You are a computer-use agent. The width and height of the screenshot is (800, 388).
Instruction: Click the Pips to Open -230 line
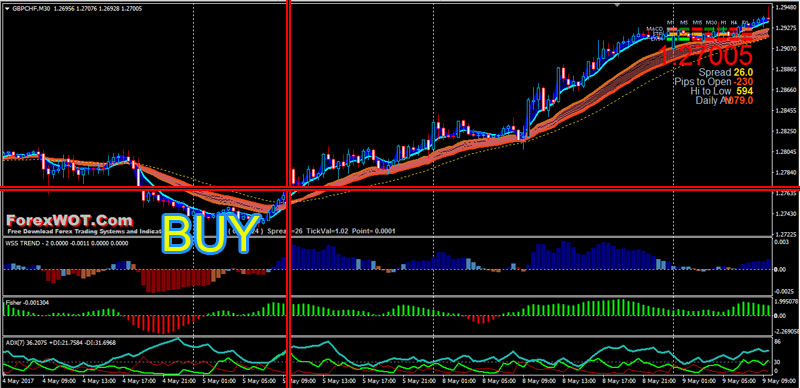[x=714, y=82]
